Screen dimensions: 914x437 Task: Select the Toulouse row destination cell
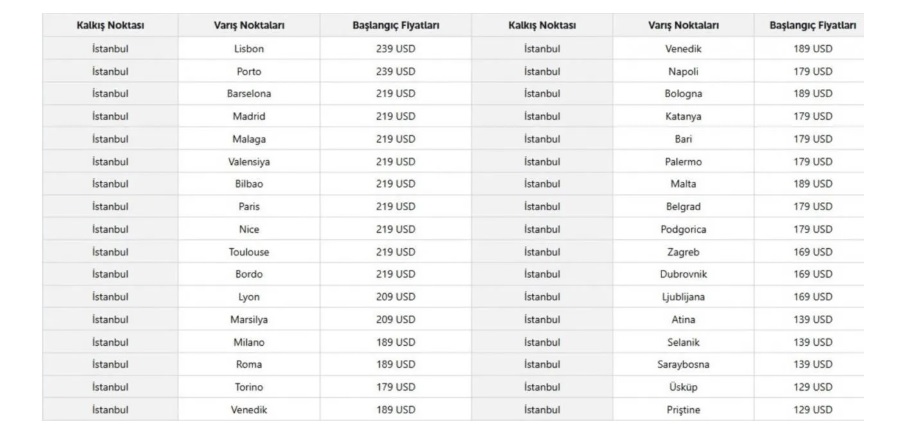pos(249,252)
